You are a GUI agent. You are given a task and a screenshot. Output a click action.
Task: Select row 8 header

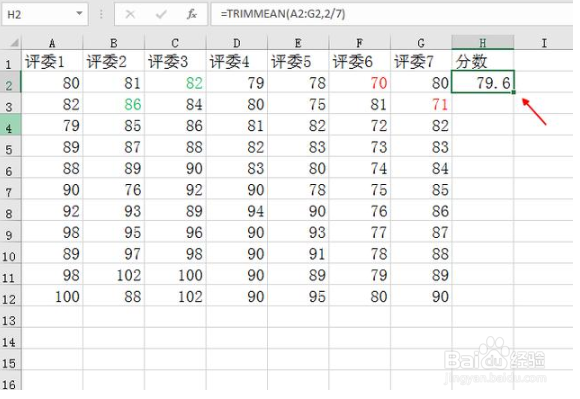10,211
